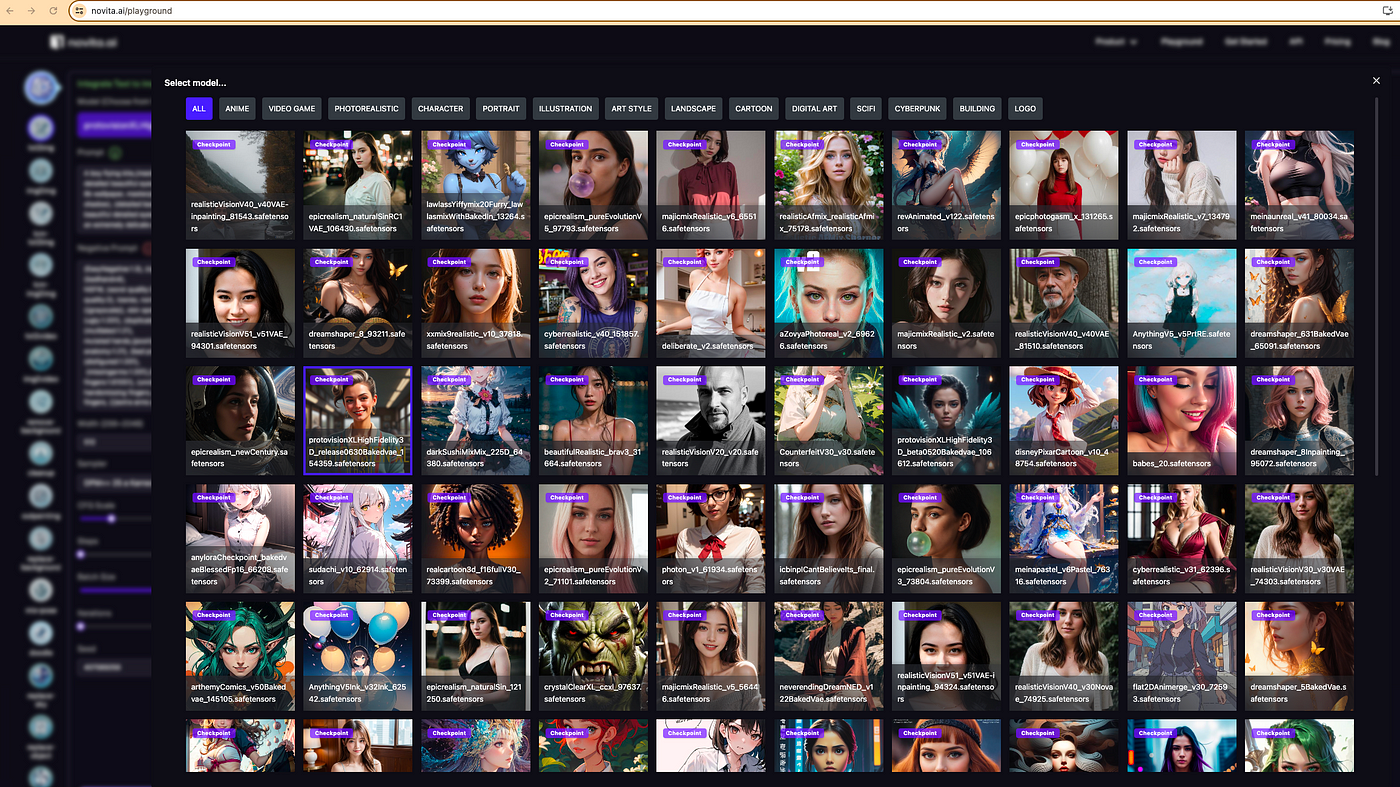The width and height of the screenshot is (1400, 787).
Task: Select flat2DAnimerge_v30 model card
Action: 1182,656
